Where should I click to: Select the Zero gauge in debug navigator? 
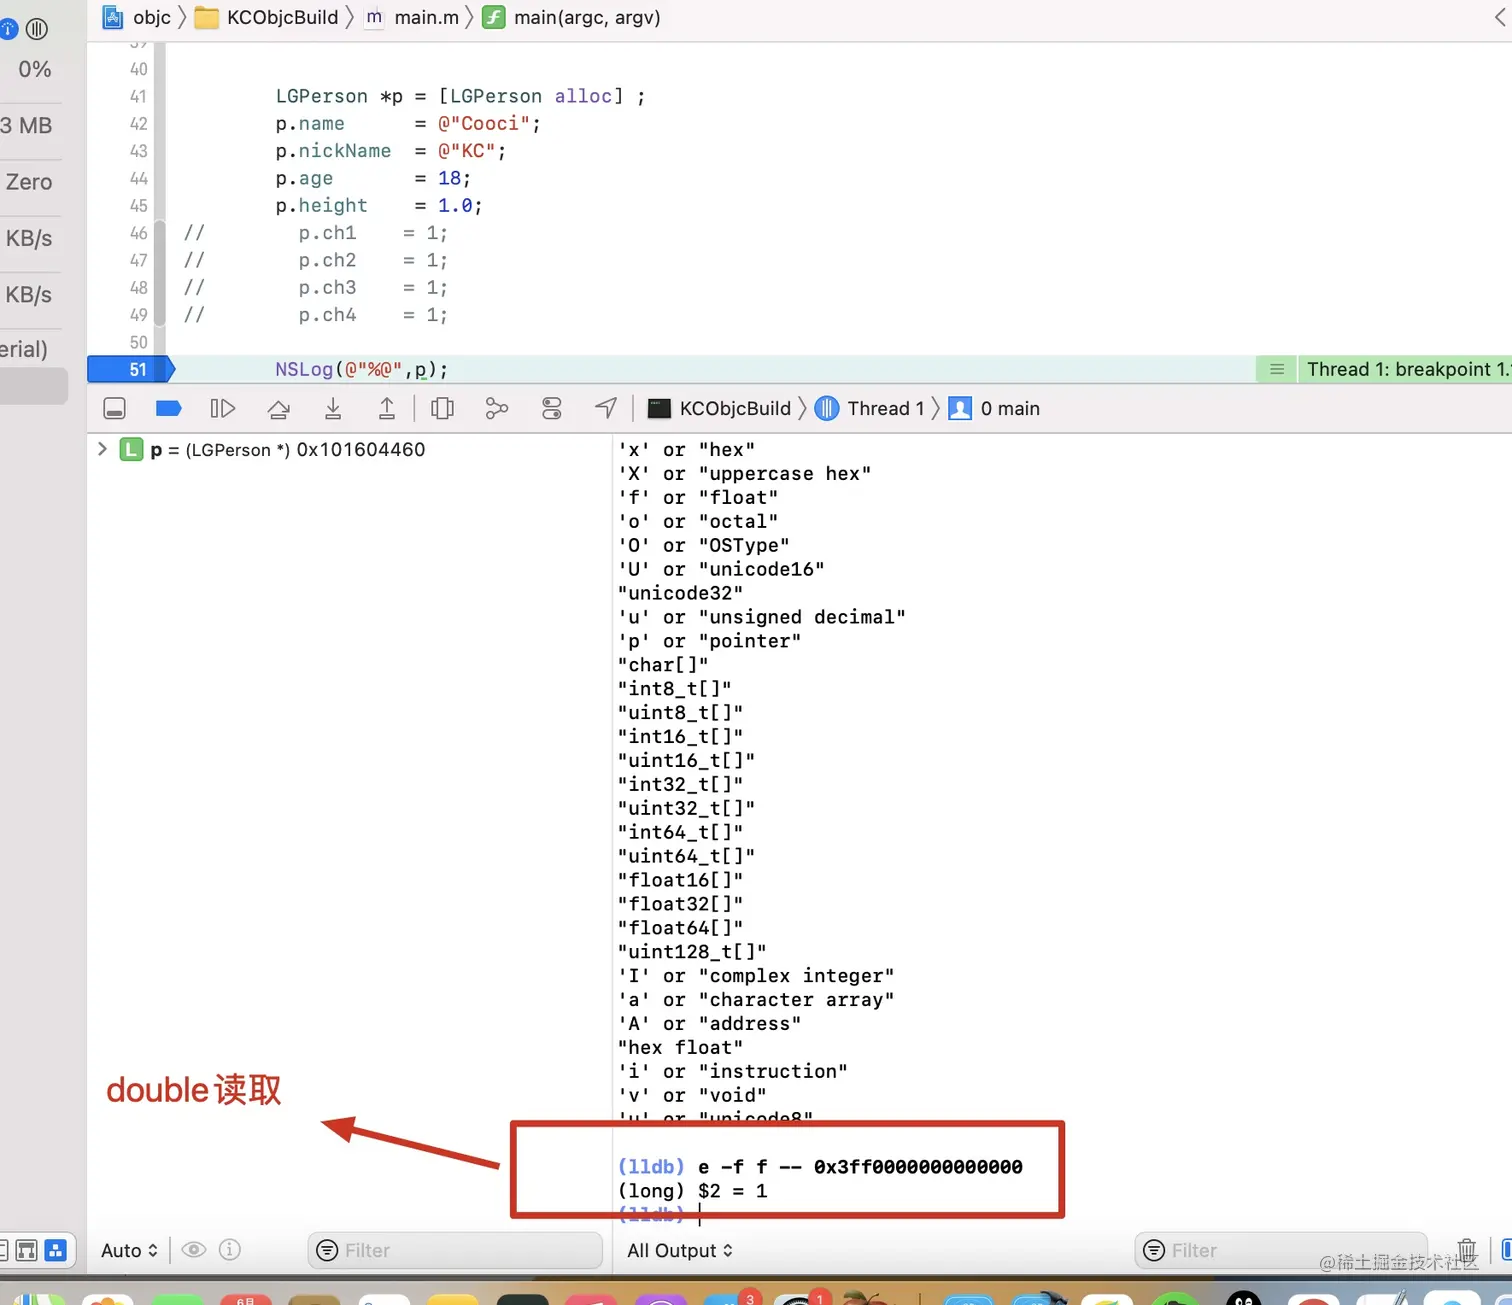(x=29, y=182)
